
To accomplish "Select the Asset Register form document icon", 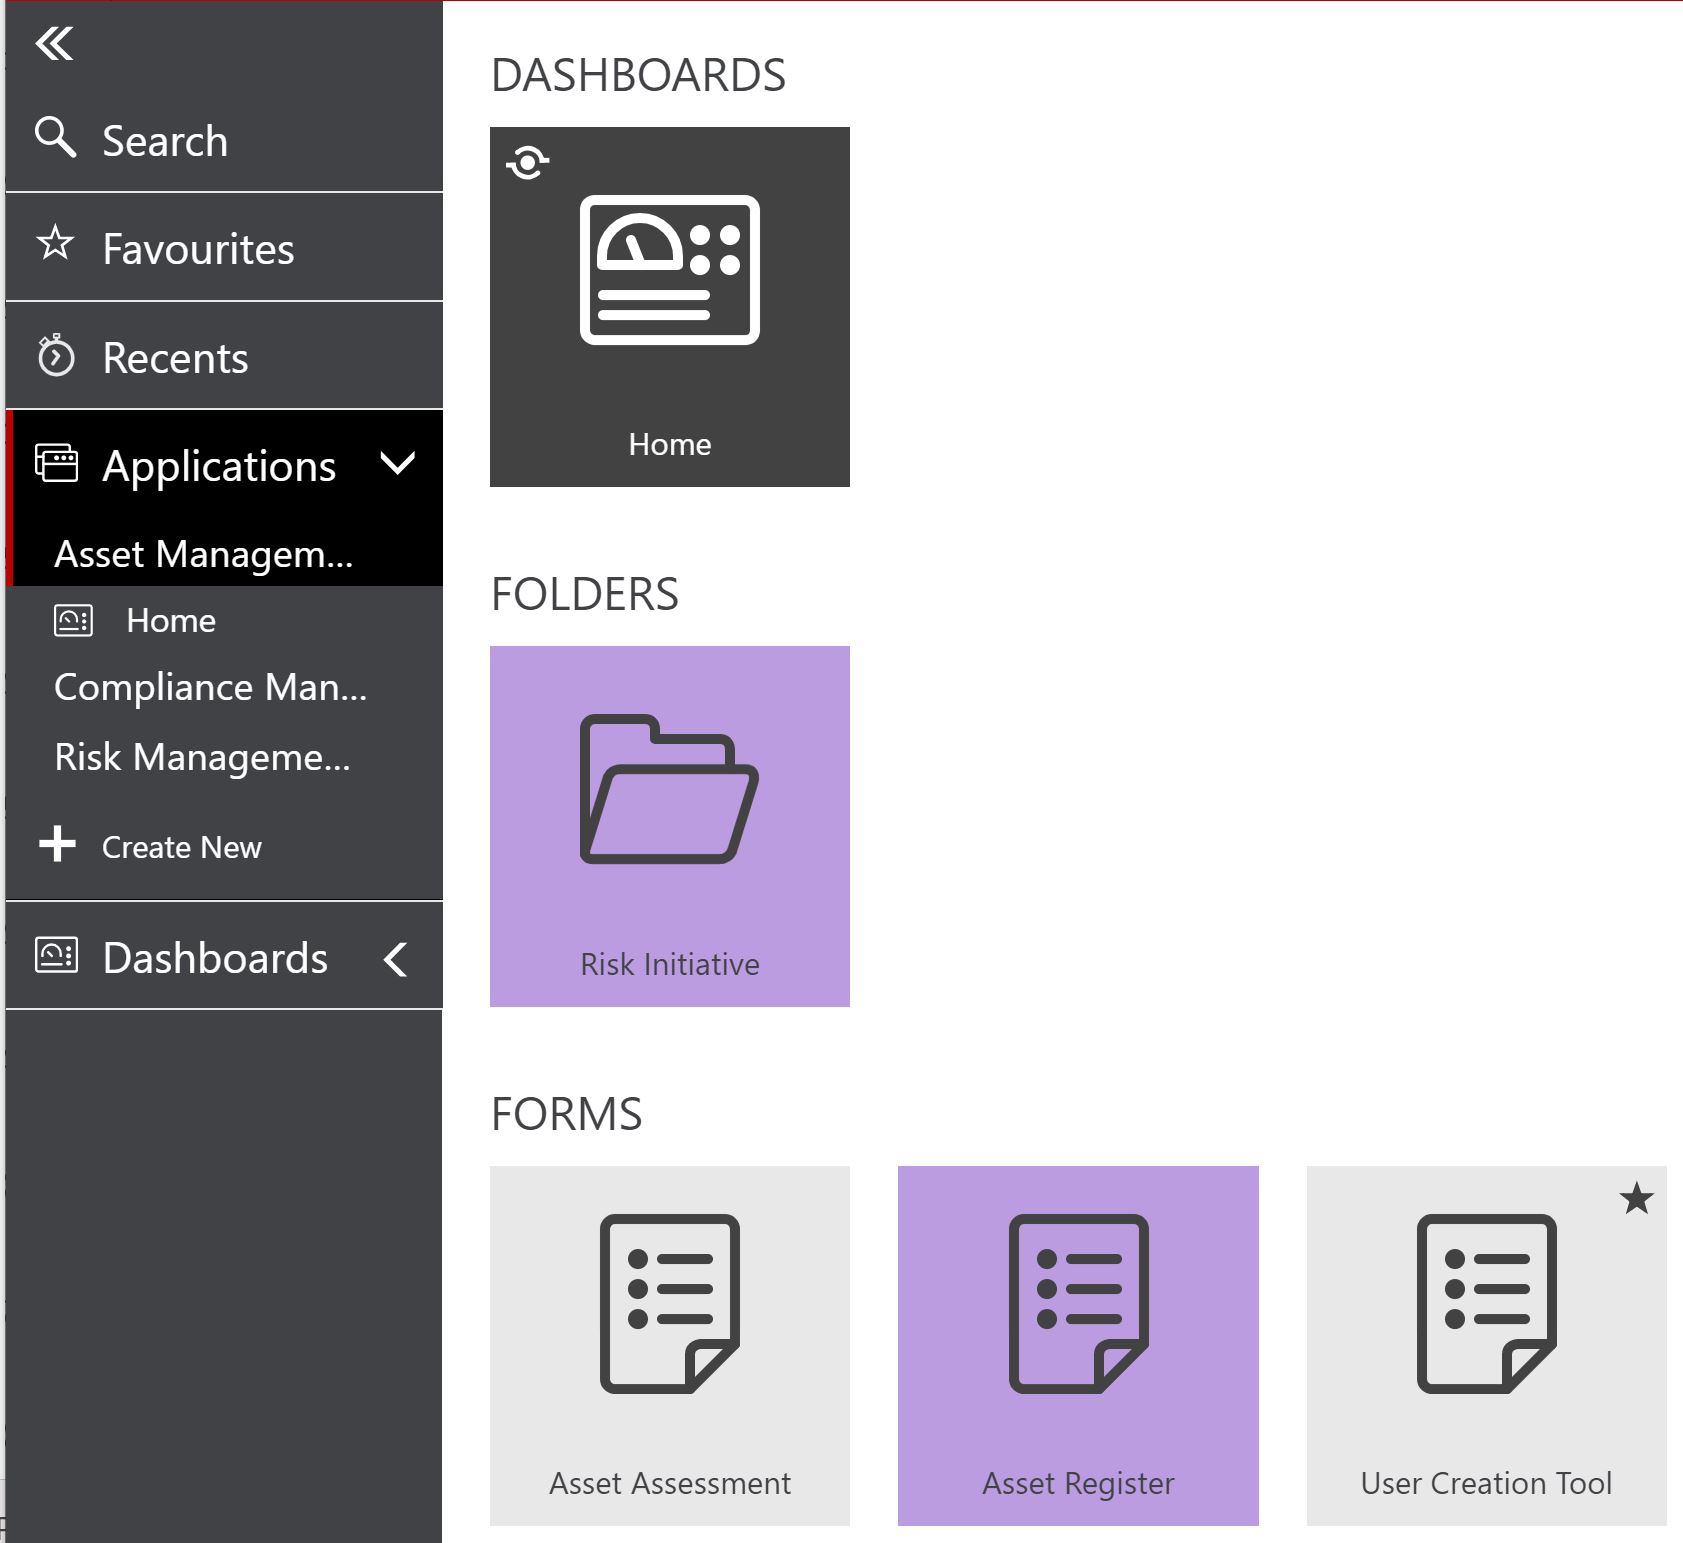I will click(1078, 1300).
